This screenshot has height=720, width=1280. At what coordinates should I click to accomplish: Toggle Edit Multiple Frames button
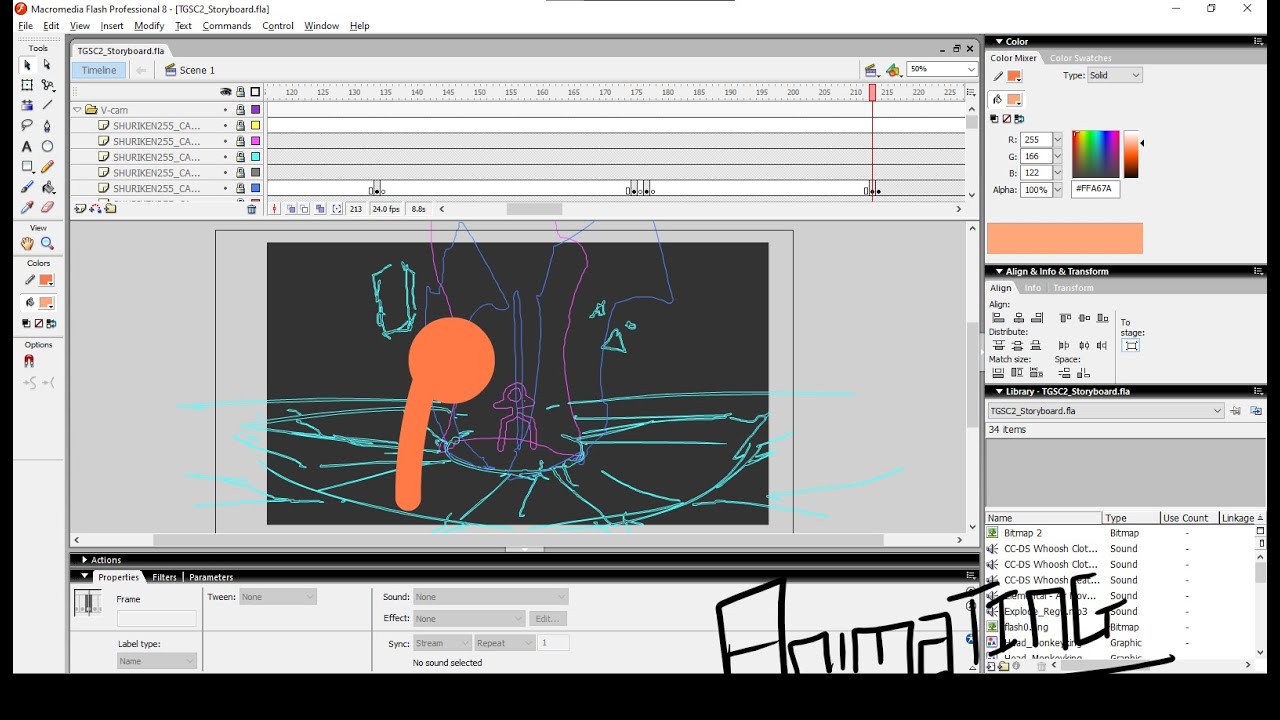click(320, 209)
